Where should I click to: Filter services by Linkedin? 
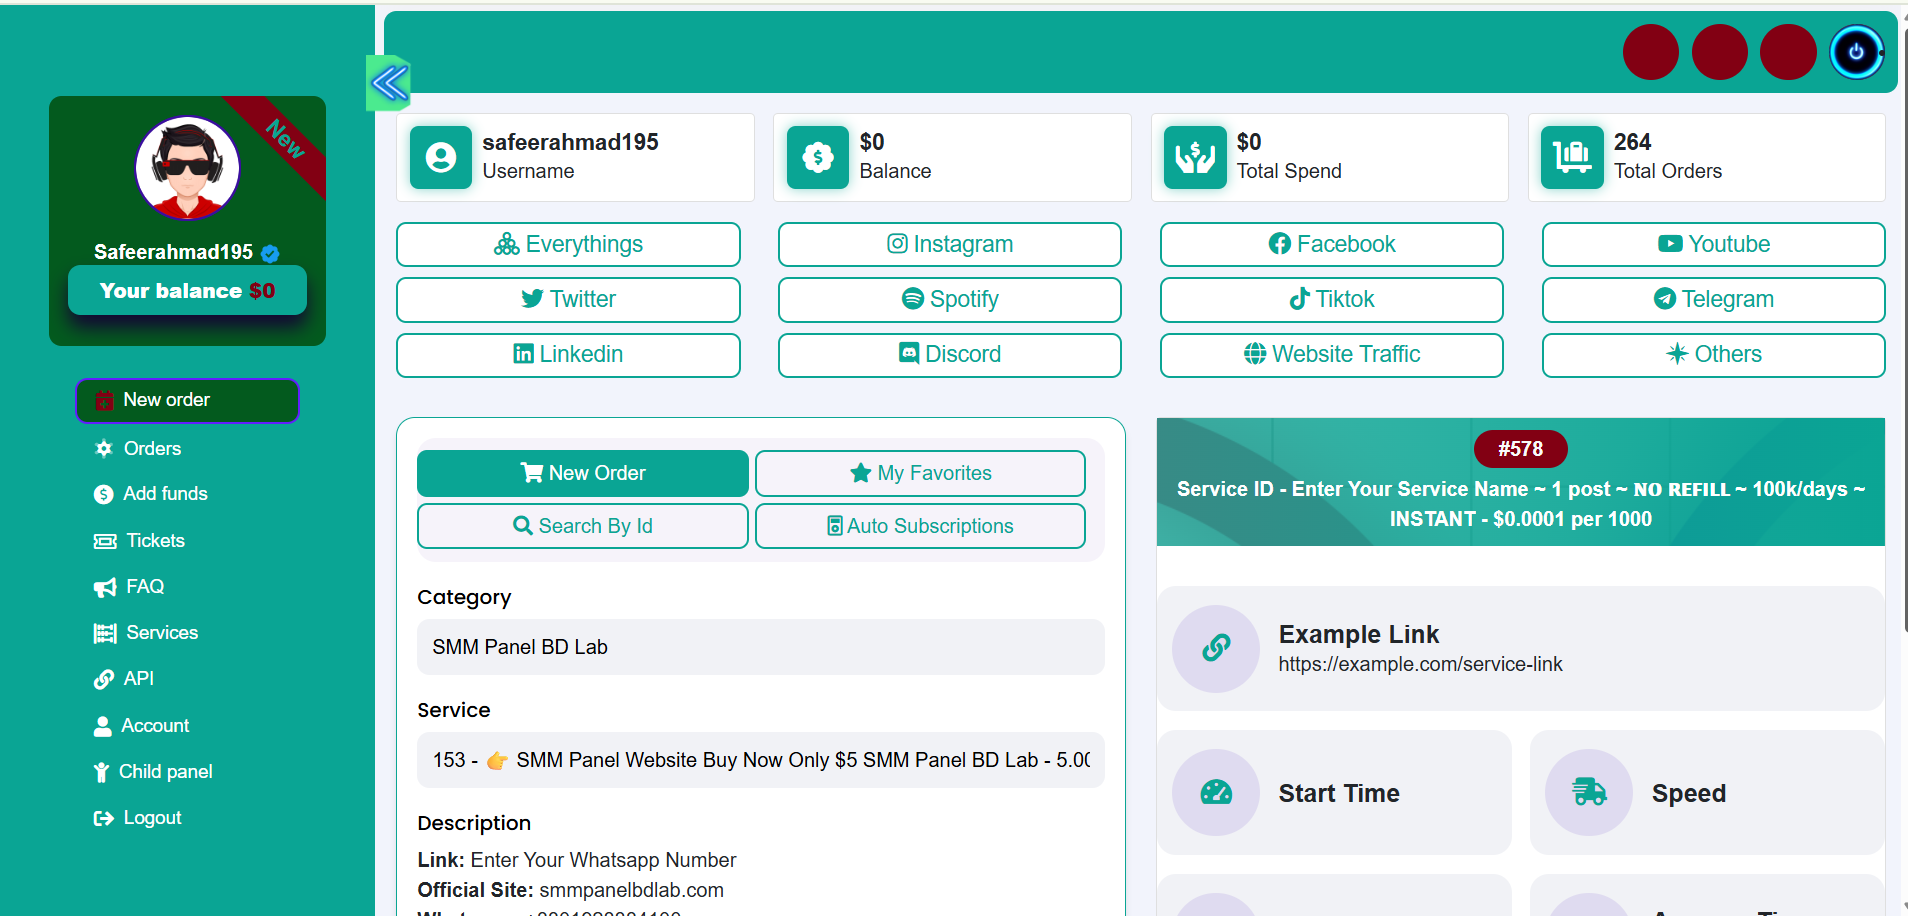pos(568,354)
